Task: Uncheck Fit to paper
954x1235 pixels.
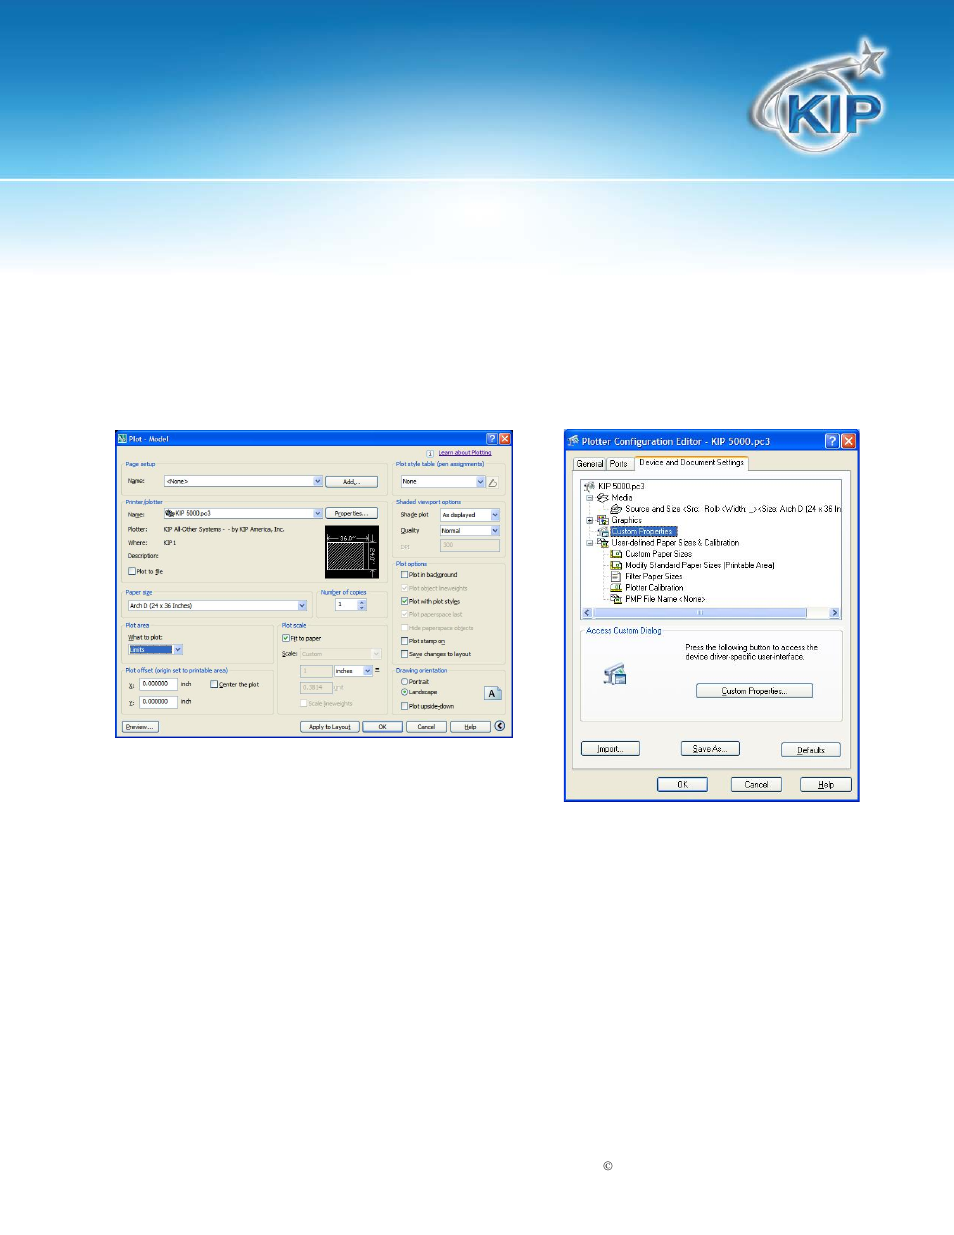Action: click(285, 638)
